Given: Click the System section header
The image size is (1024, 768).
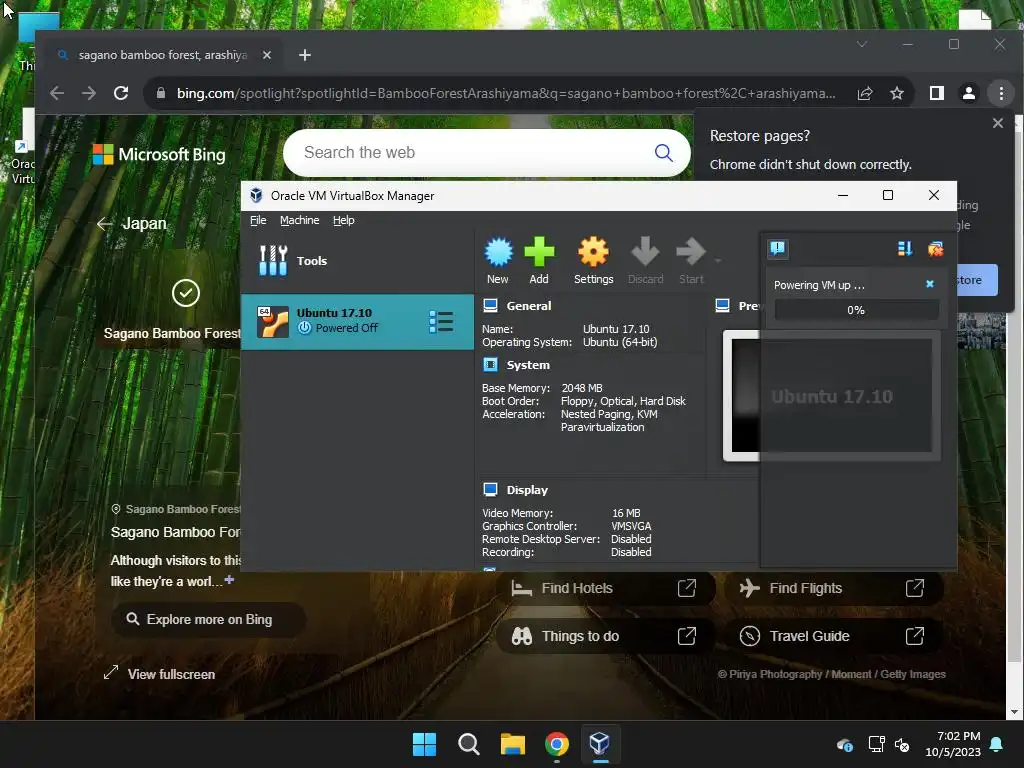Looking at the screenshot, I should 528,365.
